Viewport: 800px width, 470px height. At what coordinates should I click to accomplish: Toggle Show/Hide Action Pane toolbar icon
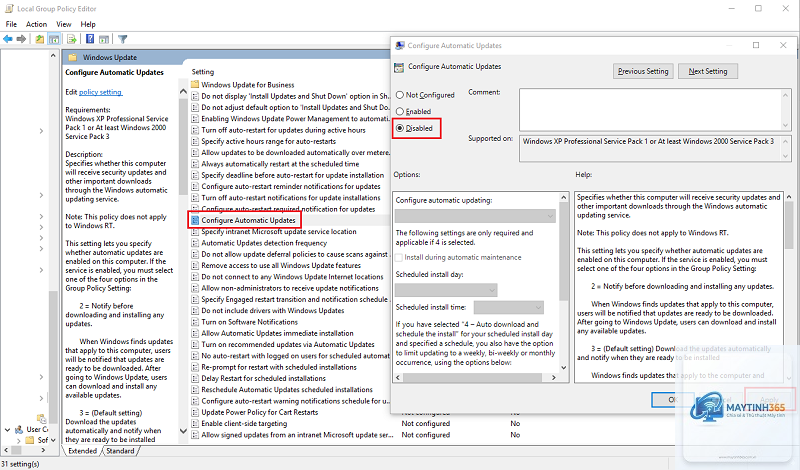pos(104,39)
